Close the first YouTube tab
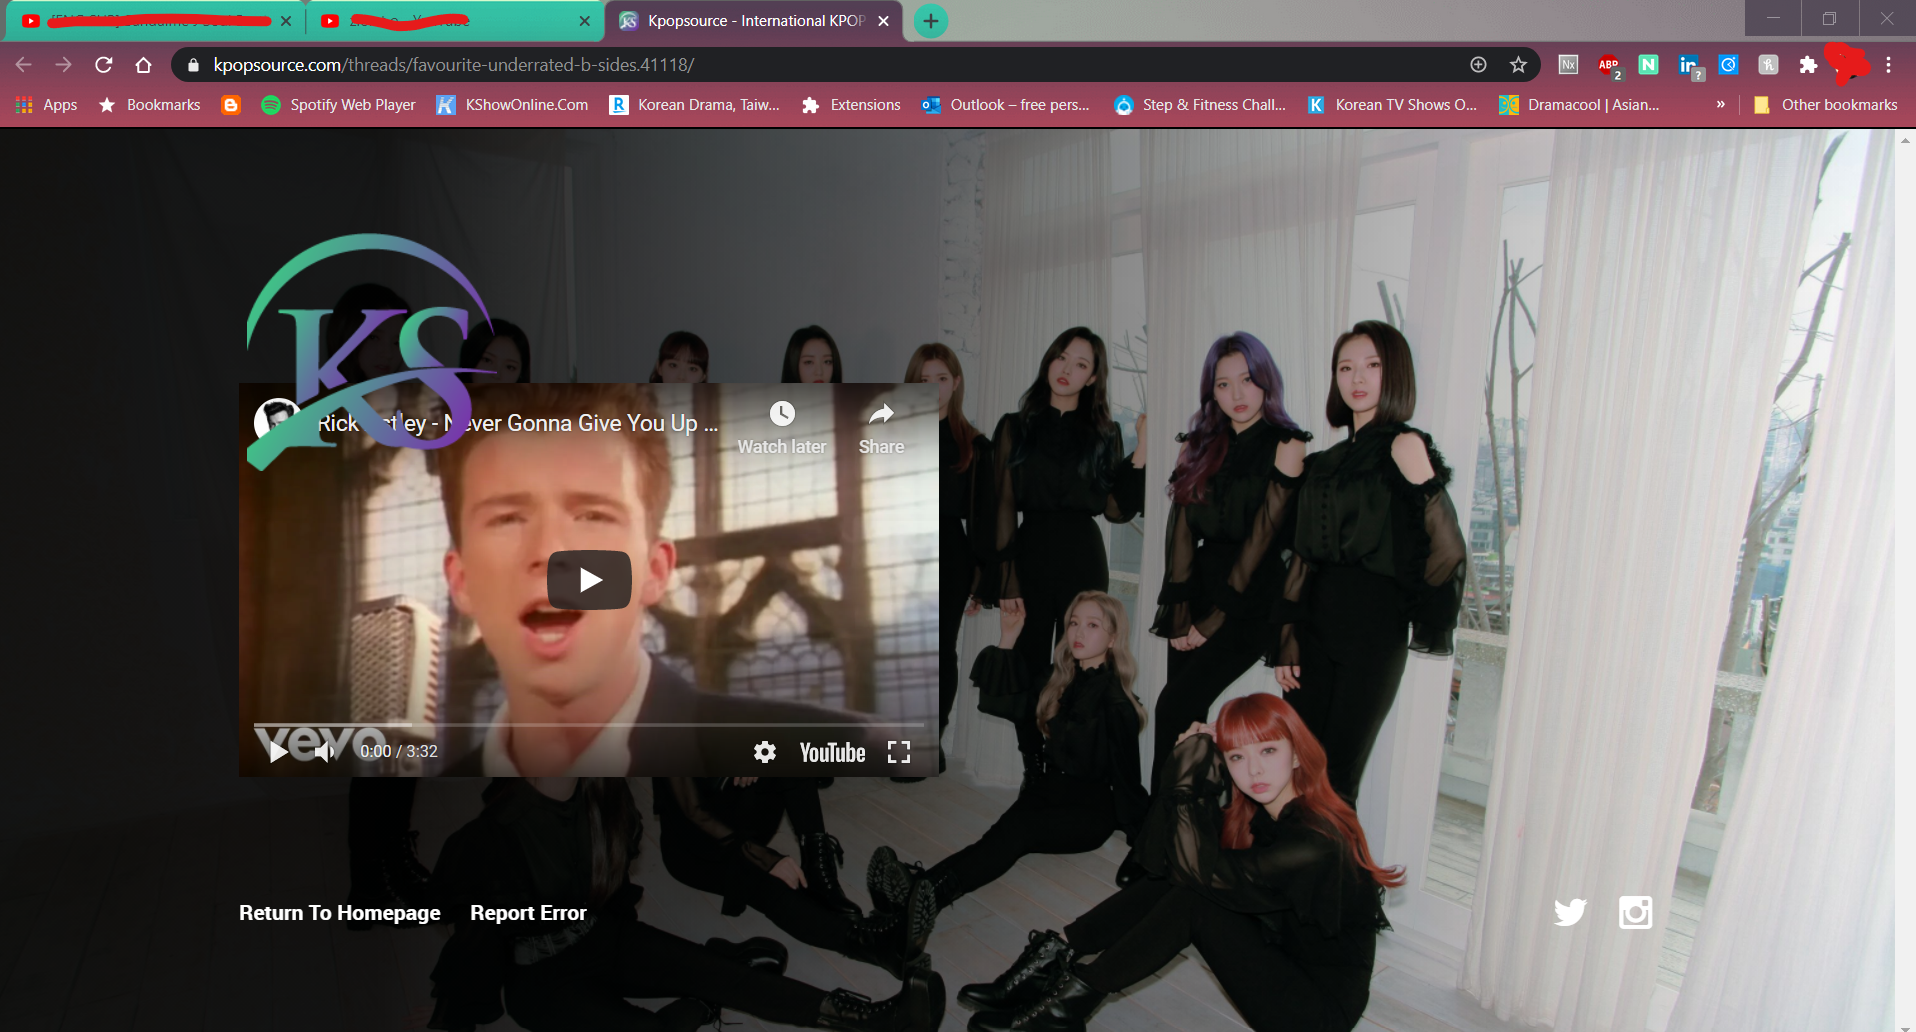This screenshot has width=1916, height=1032. click(286, 21)
